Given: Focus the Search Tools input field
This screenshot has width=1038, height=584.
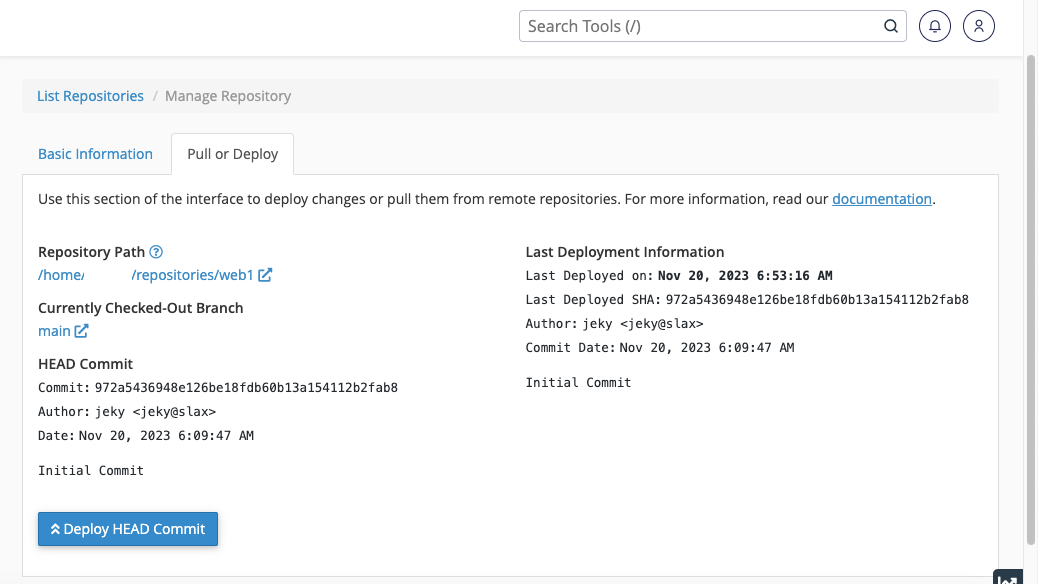Looking at the screenshot, I should coord(700,27).
